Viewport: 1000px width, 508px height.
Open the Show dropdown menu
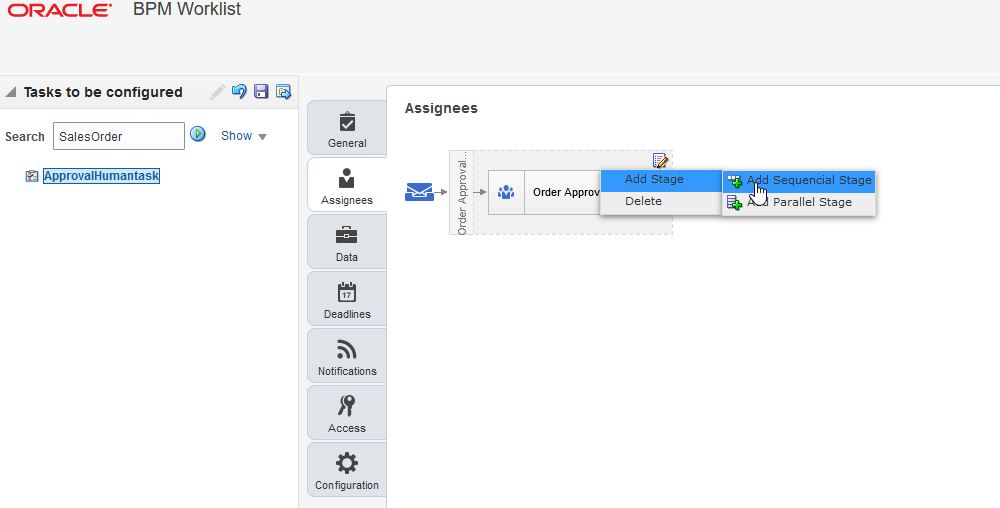tap(244, 136)
